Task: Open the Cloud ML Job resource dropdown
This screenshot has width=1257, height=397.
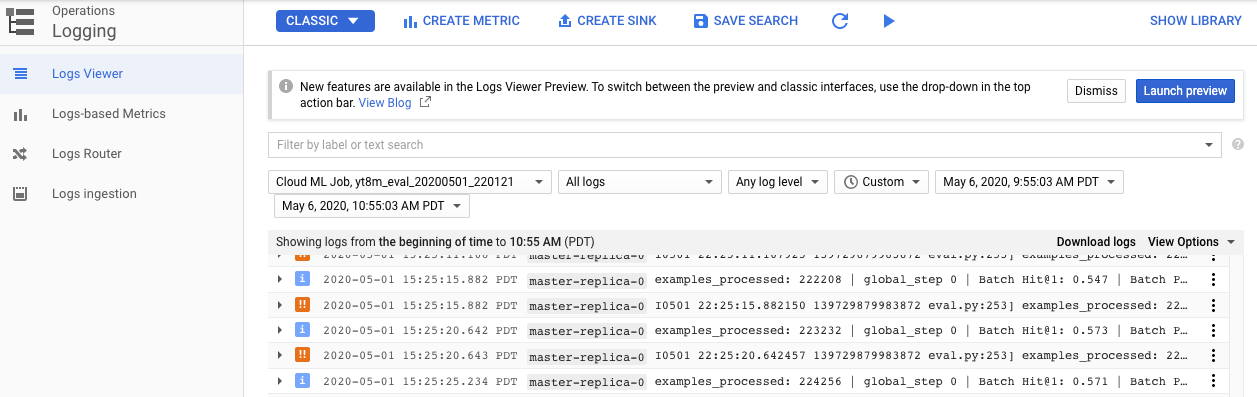Action: [x=410, y=182]
